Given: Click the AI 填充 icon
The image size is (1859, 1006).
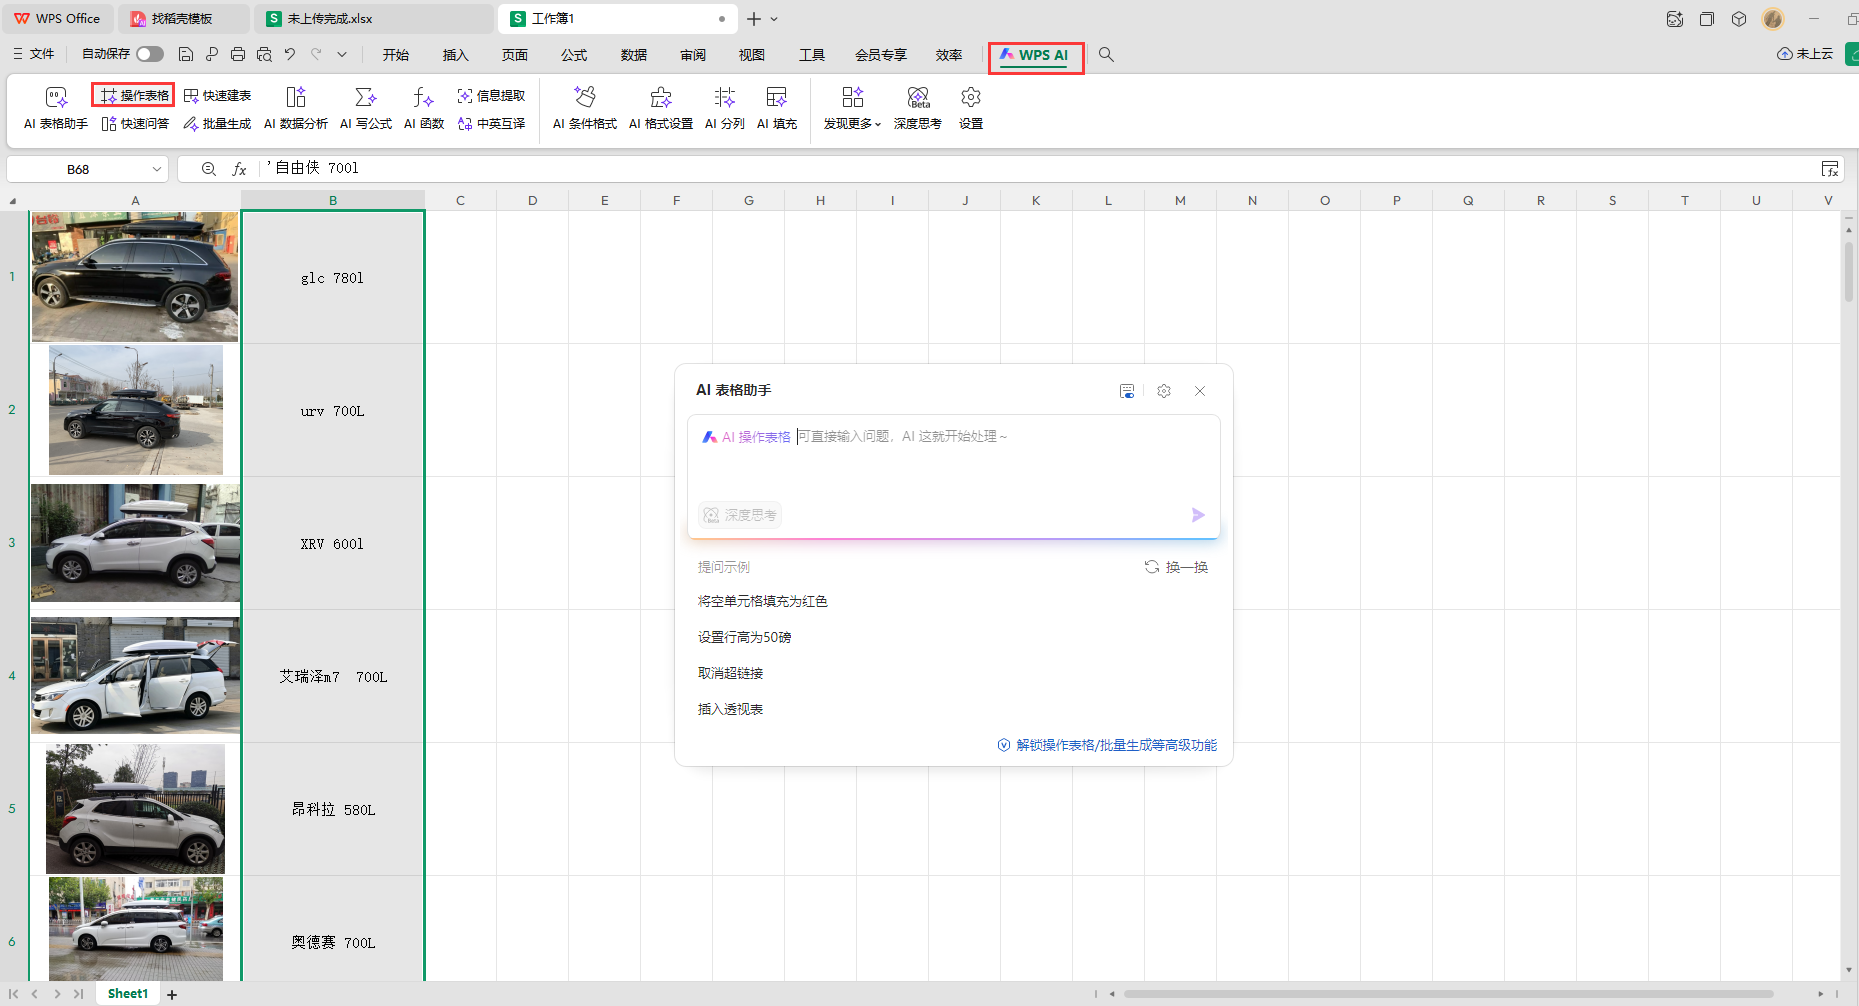Looking at the screenshot, I should click(777, 108).
